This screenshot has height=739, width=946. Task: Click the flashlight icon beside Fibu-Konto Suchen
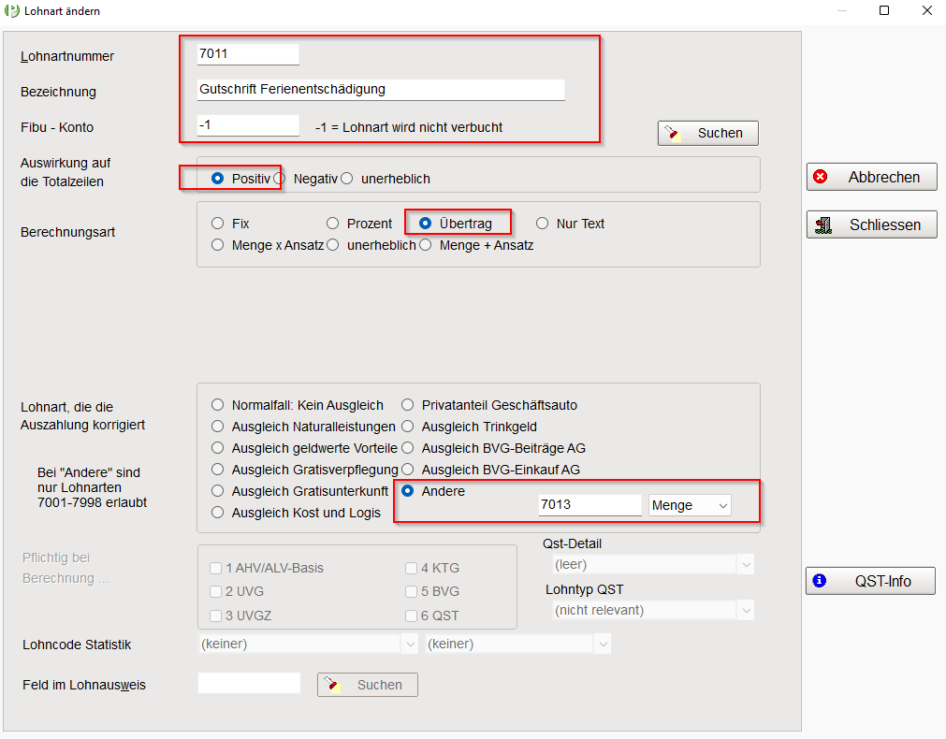675,133
